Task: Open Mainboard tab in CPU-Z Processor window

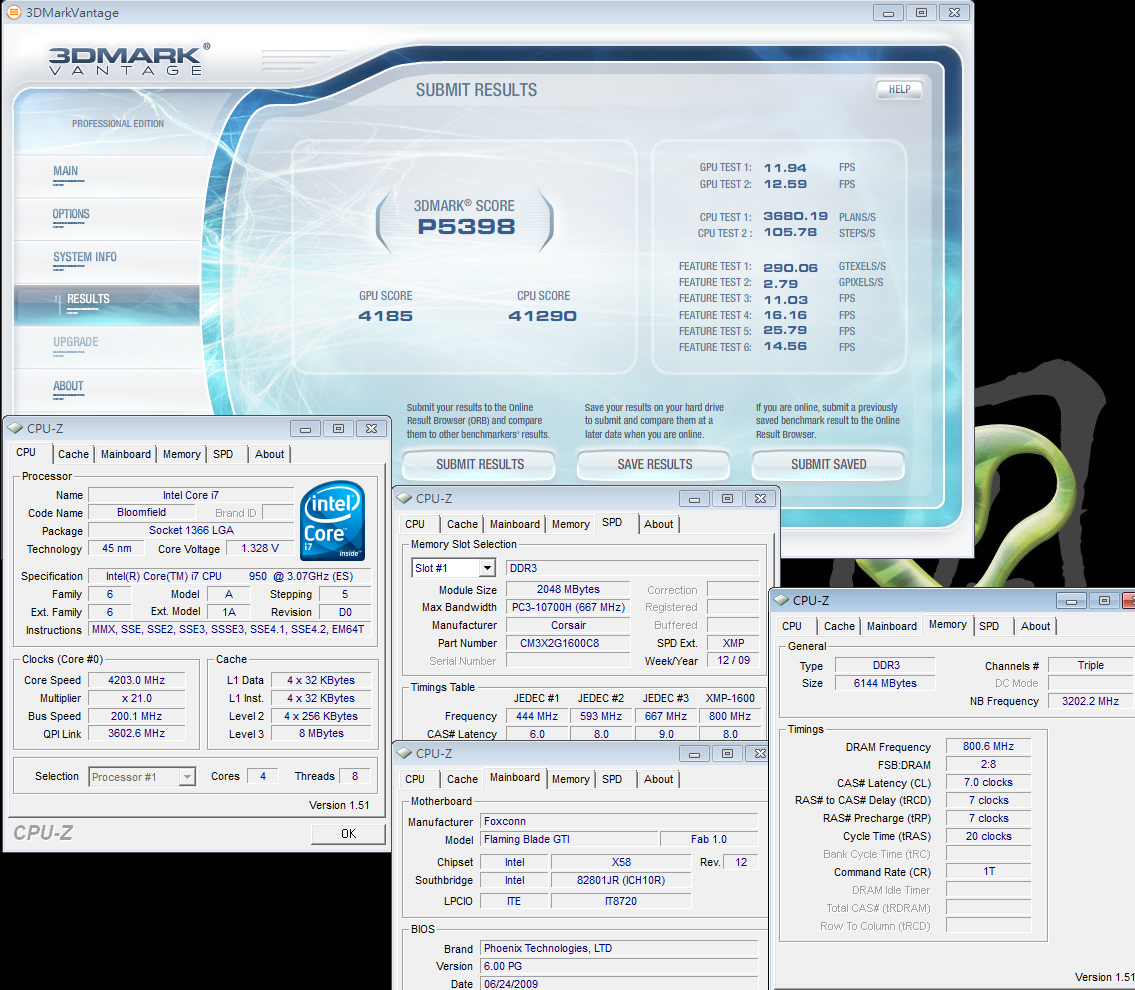Action: pyautogui.click(x=126, y=454)
